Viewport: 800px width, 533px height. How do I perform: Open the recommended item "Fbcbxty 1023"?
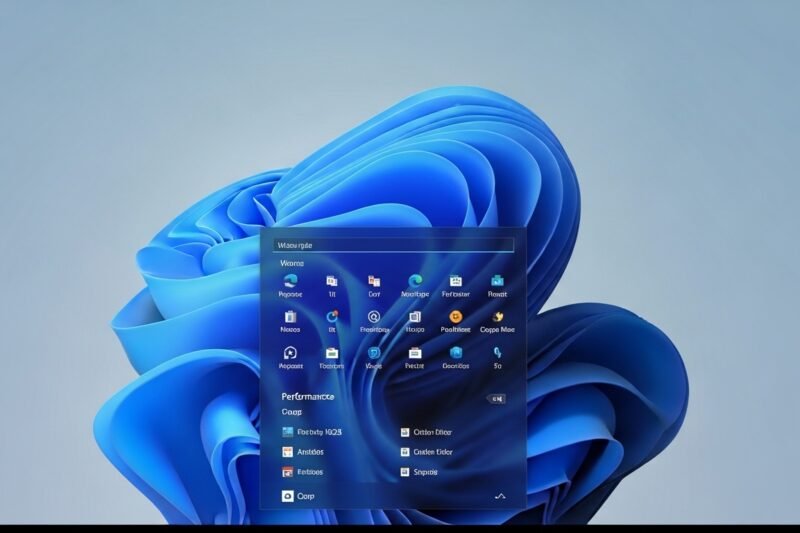click(x=312, y=432)
